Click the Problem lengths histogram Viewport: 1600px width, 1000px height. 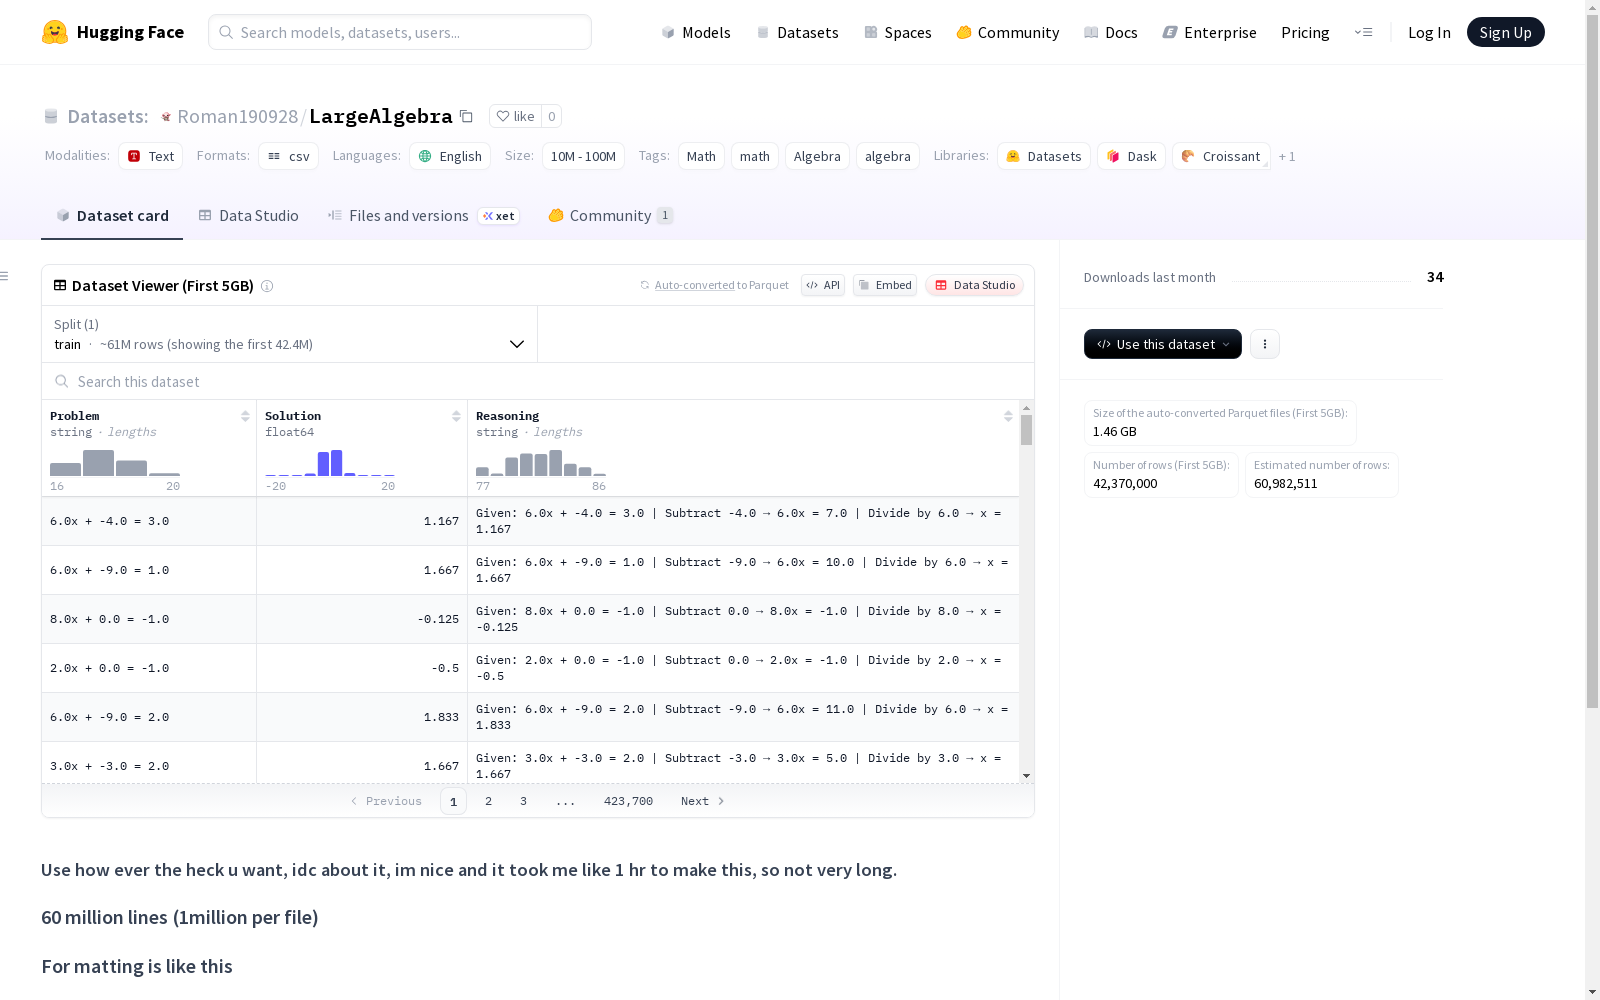click(115, 463)
